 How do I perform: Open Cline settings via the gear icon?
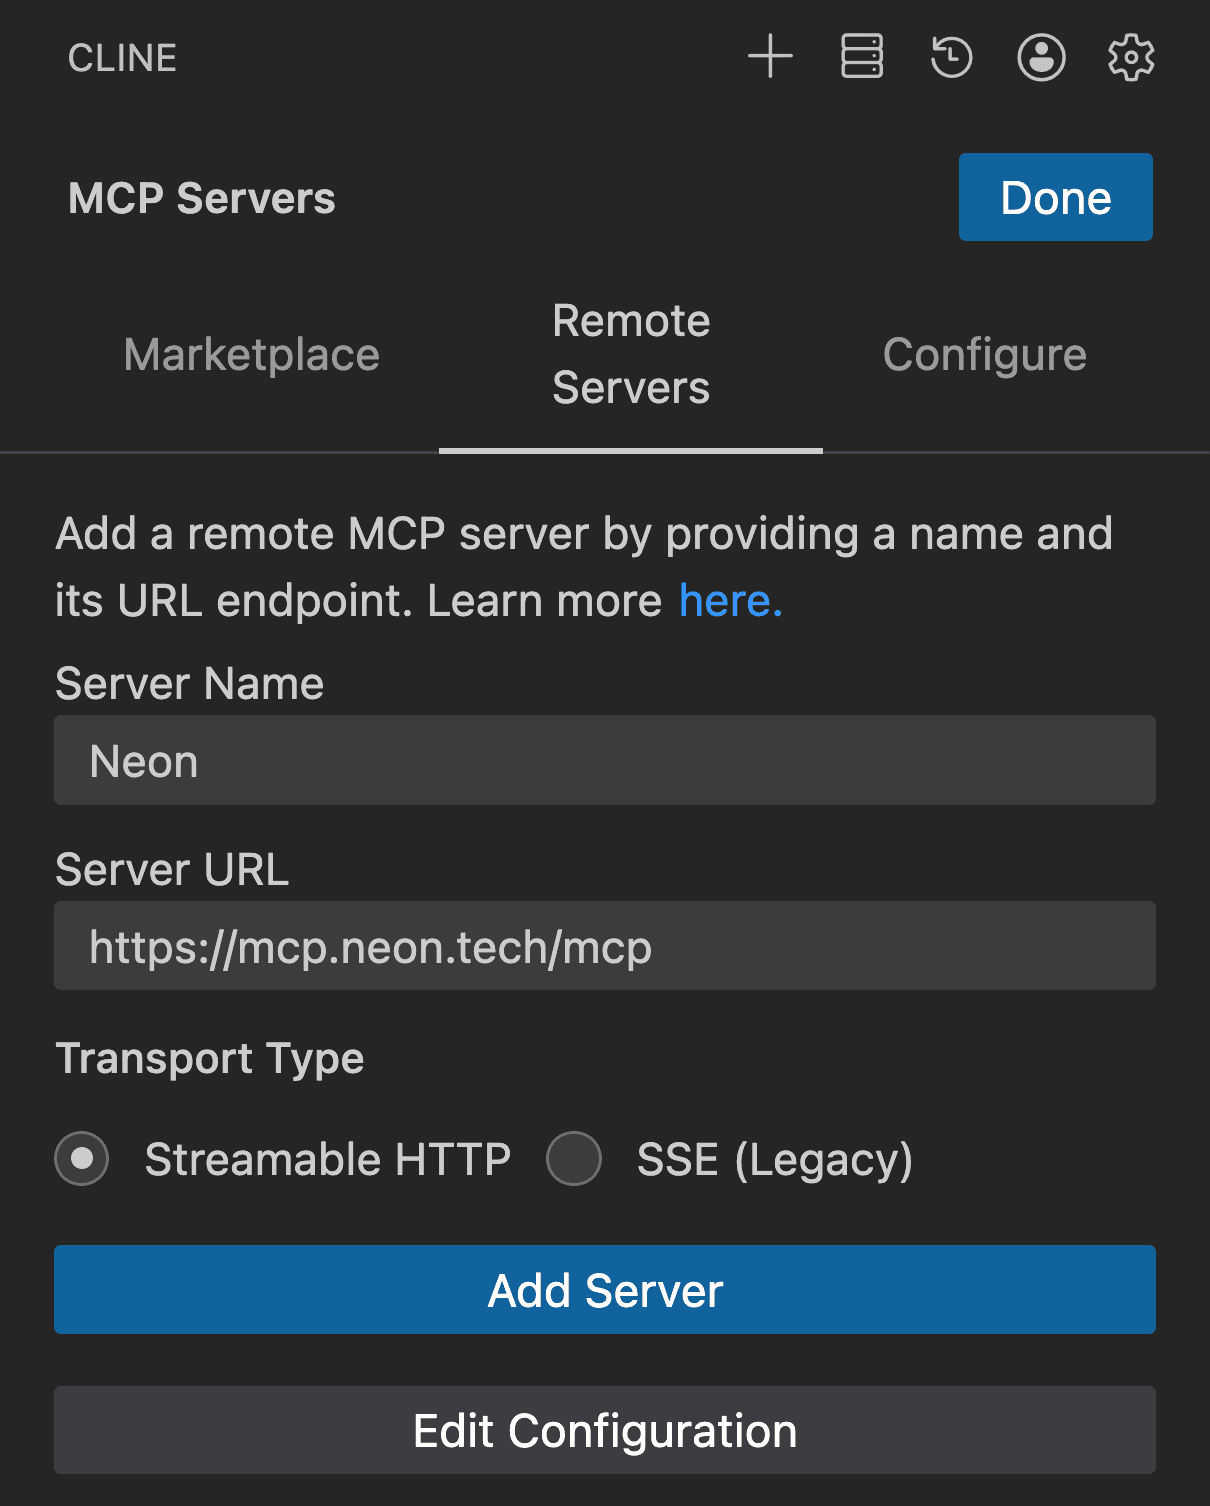coord(1130,57)
